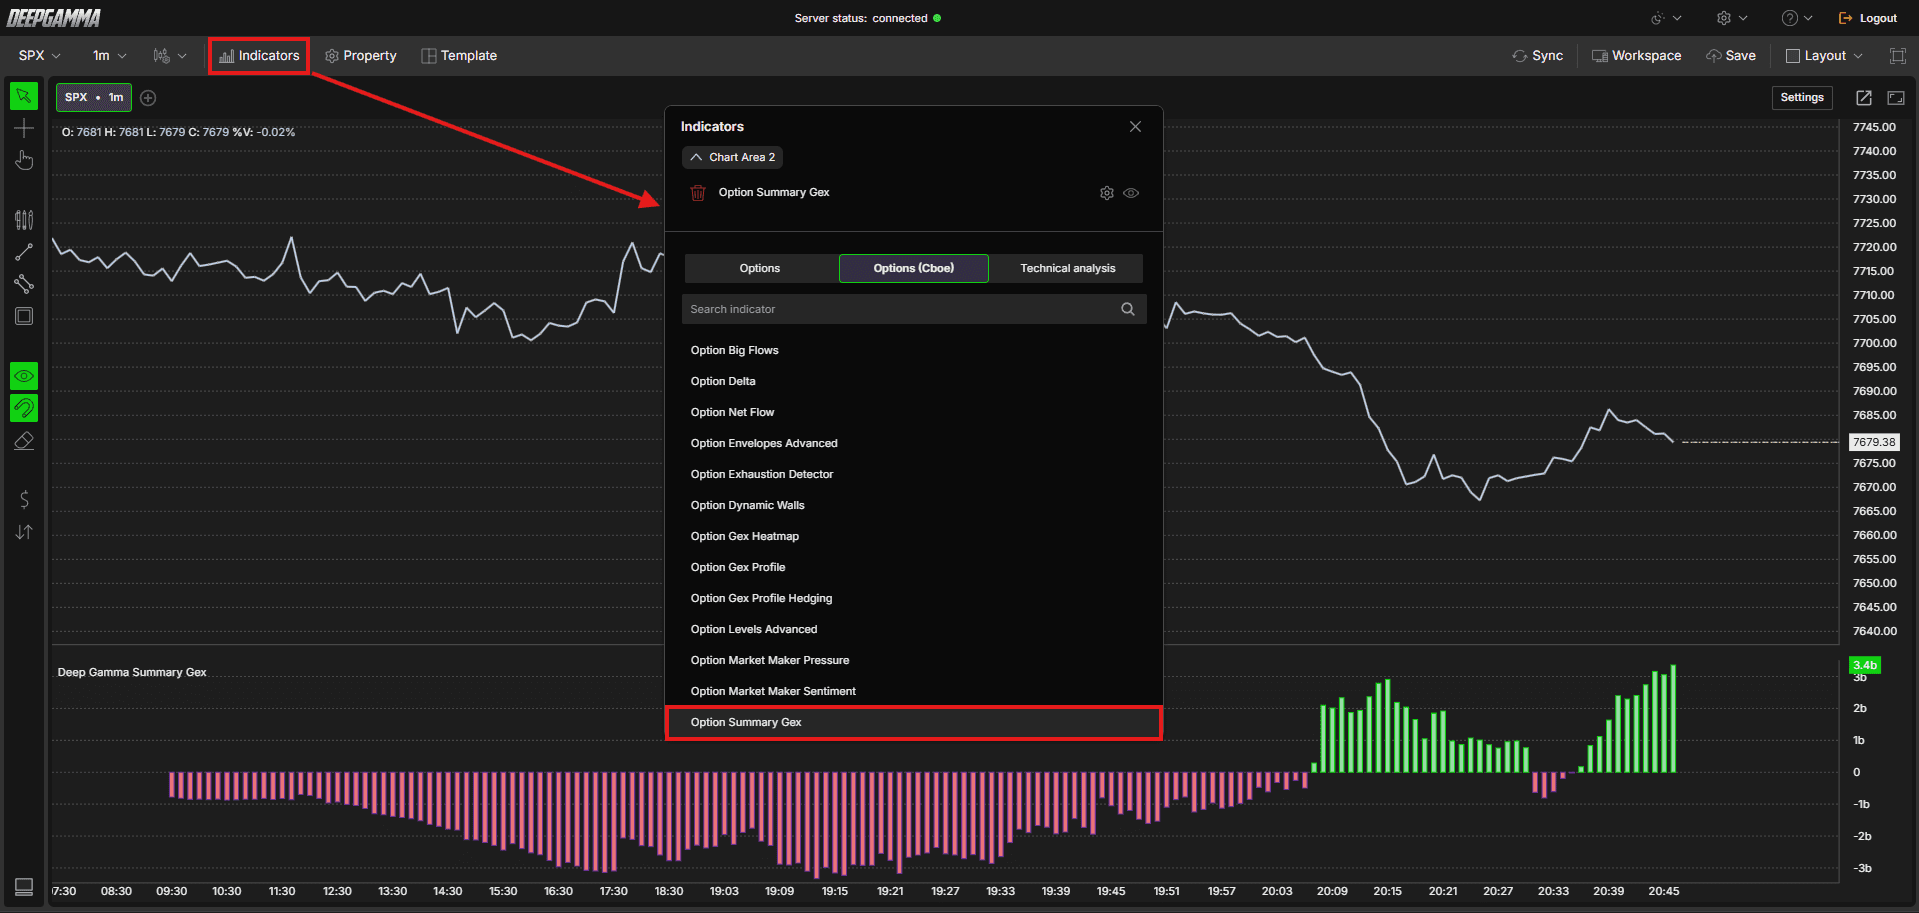This screenshot has height=913, width=1919.
Task: Open the theme mode dropdown
Action: tap(1666, 18)
